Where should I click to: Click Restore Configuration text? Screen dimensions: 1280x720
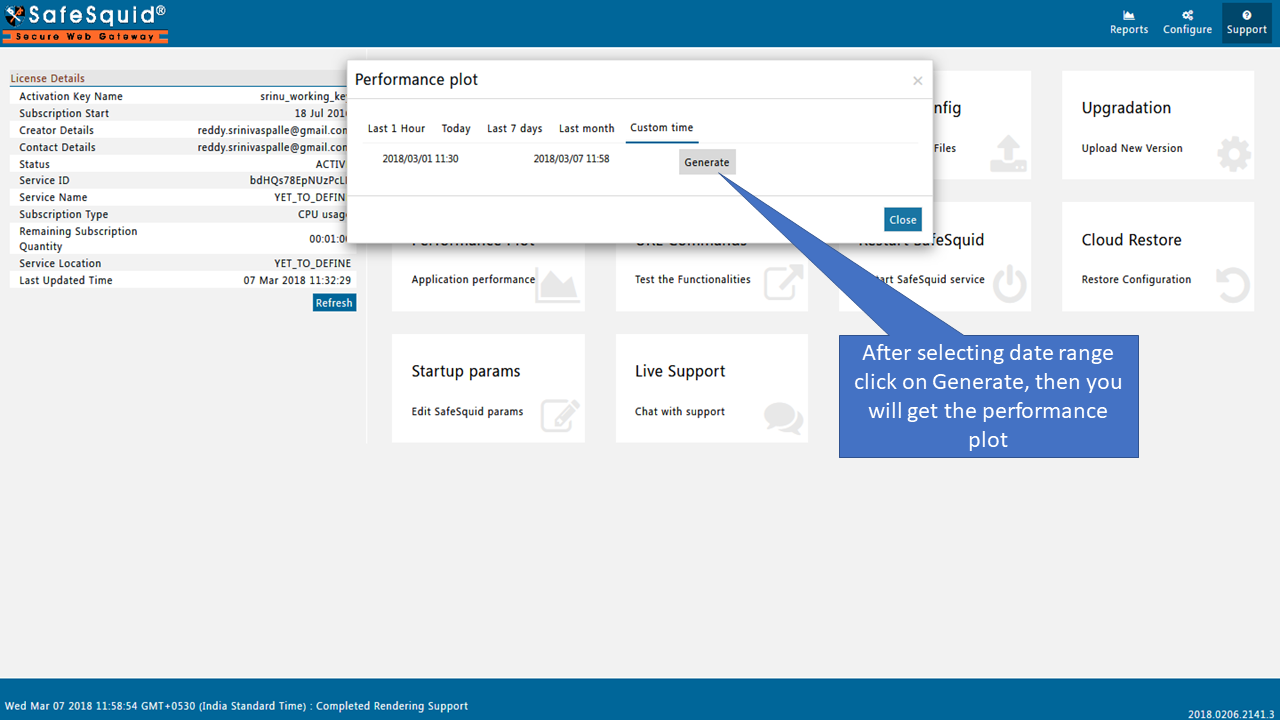click(1136, 280)
